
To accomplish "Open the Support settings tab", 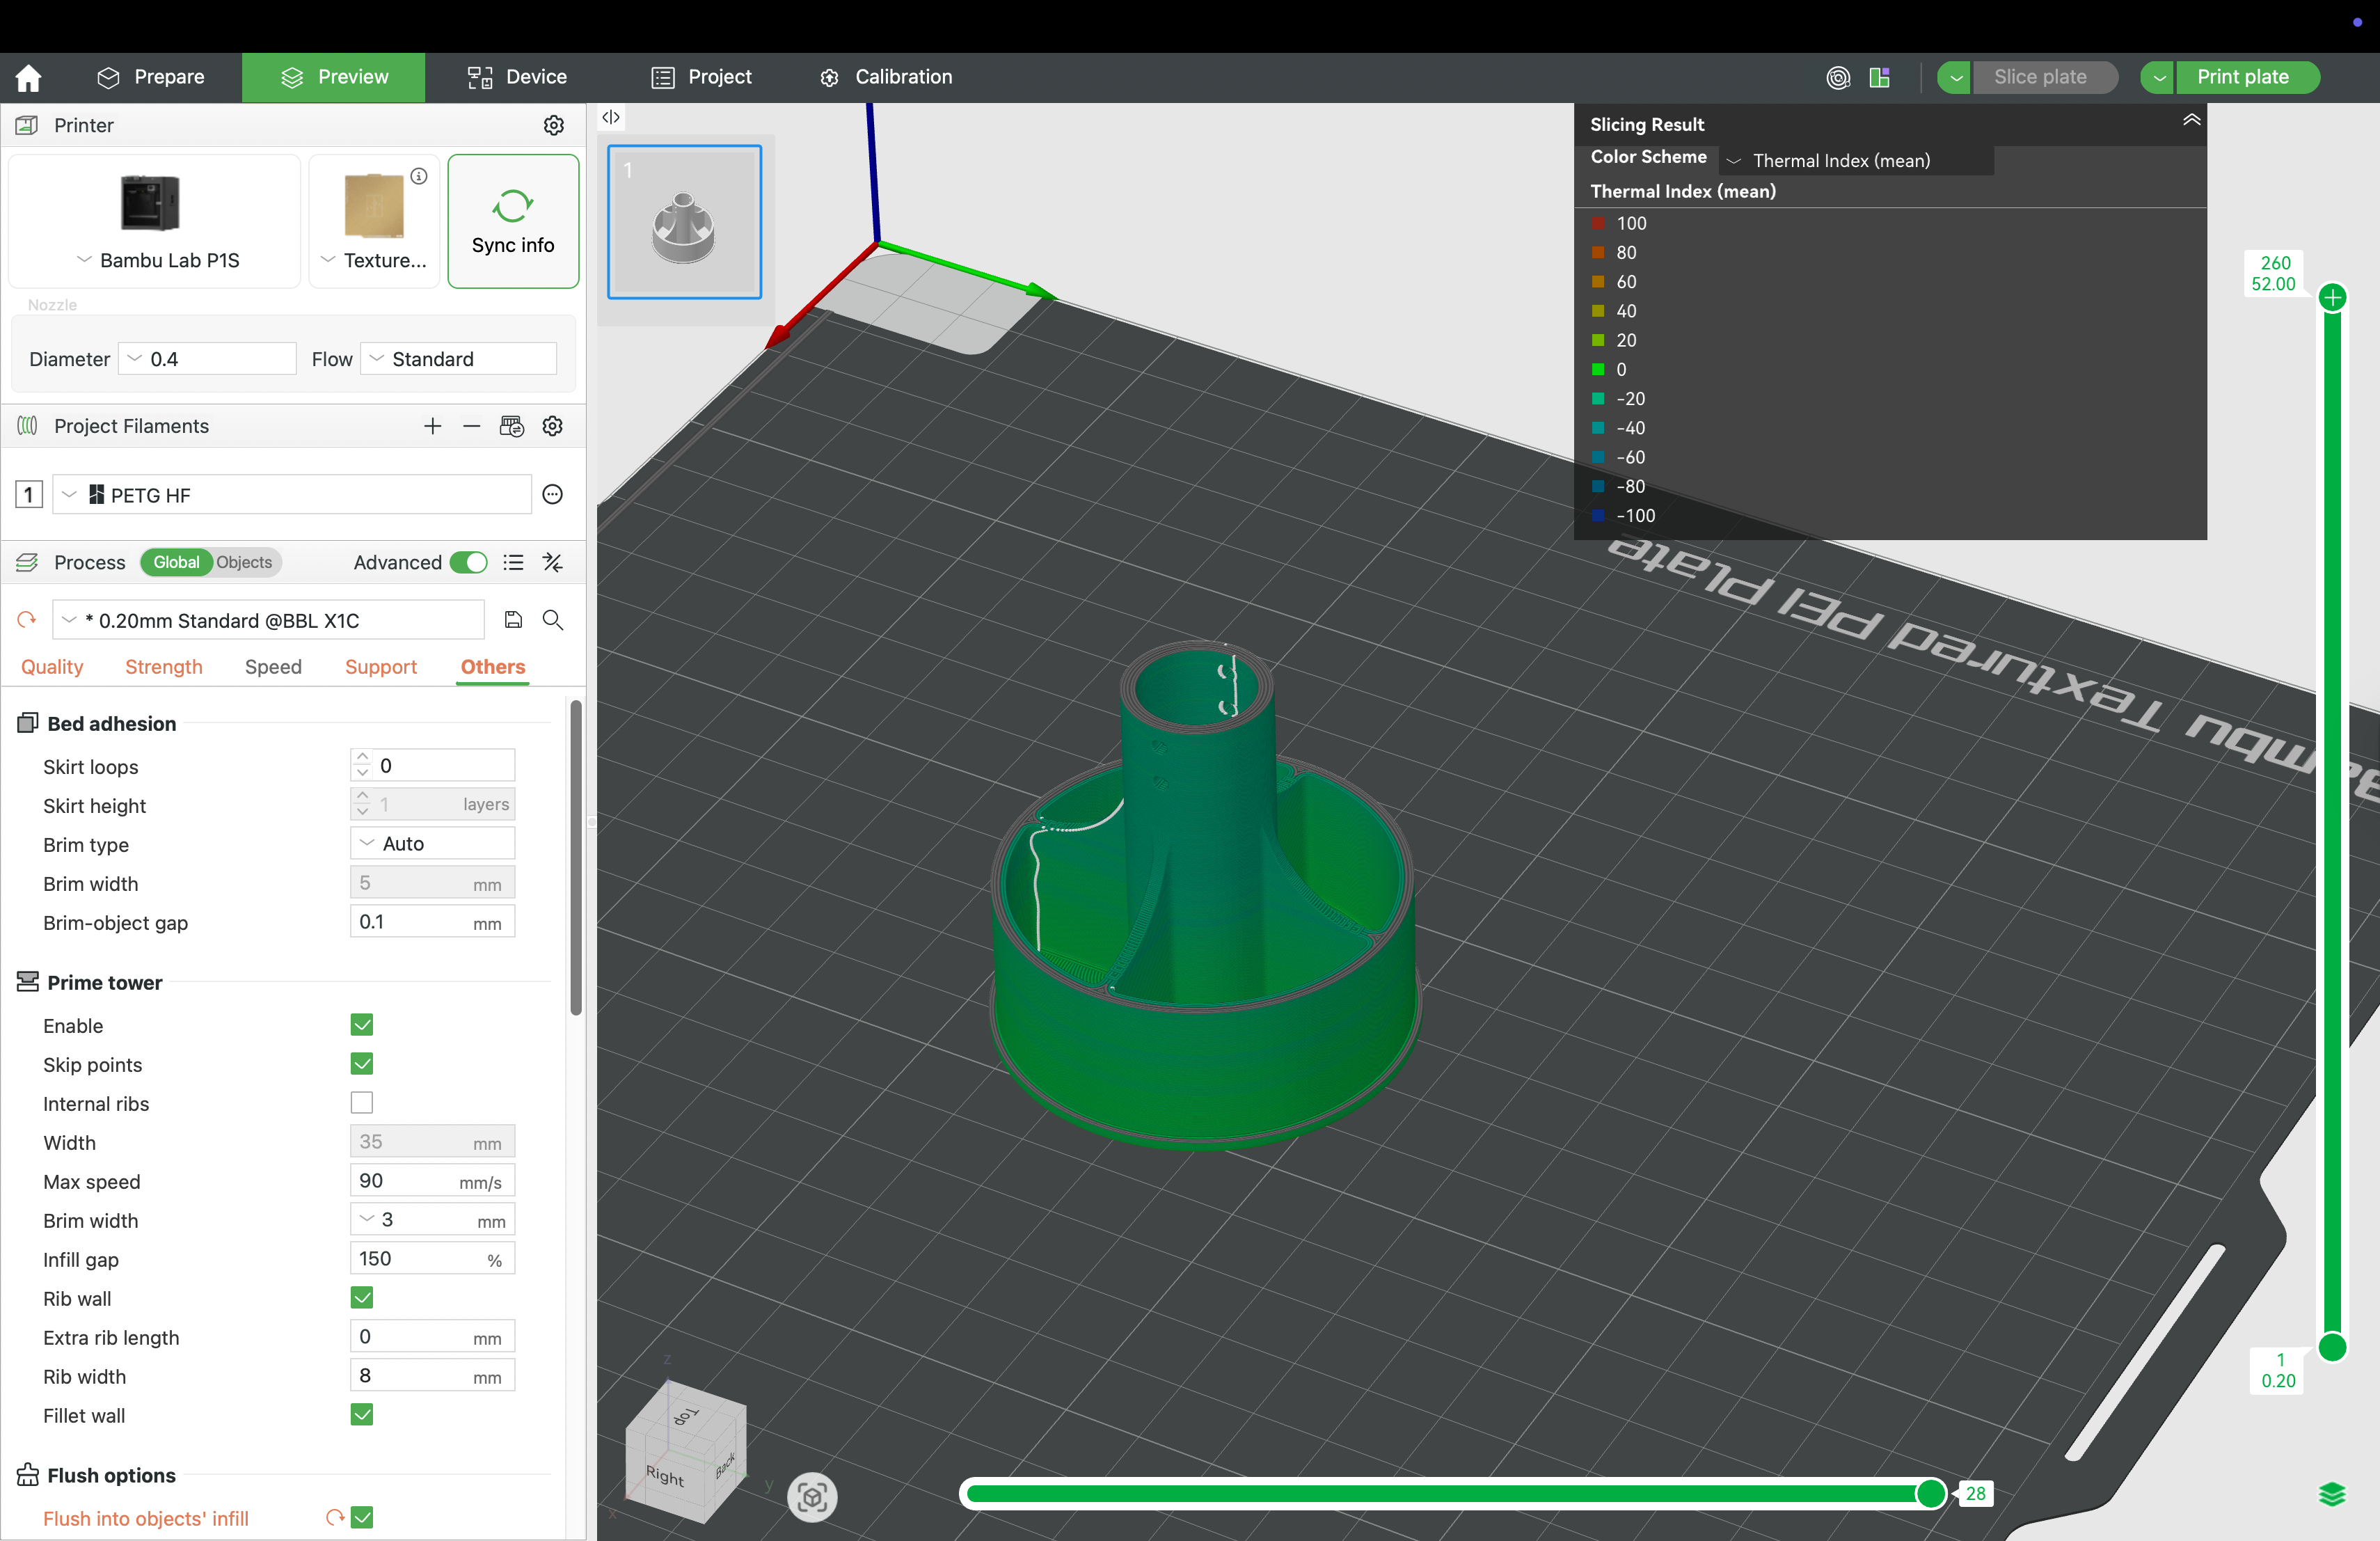I will 380,667.
